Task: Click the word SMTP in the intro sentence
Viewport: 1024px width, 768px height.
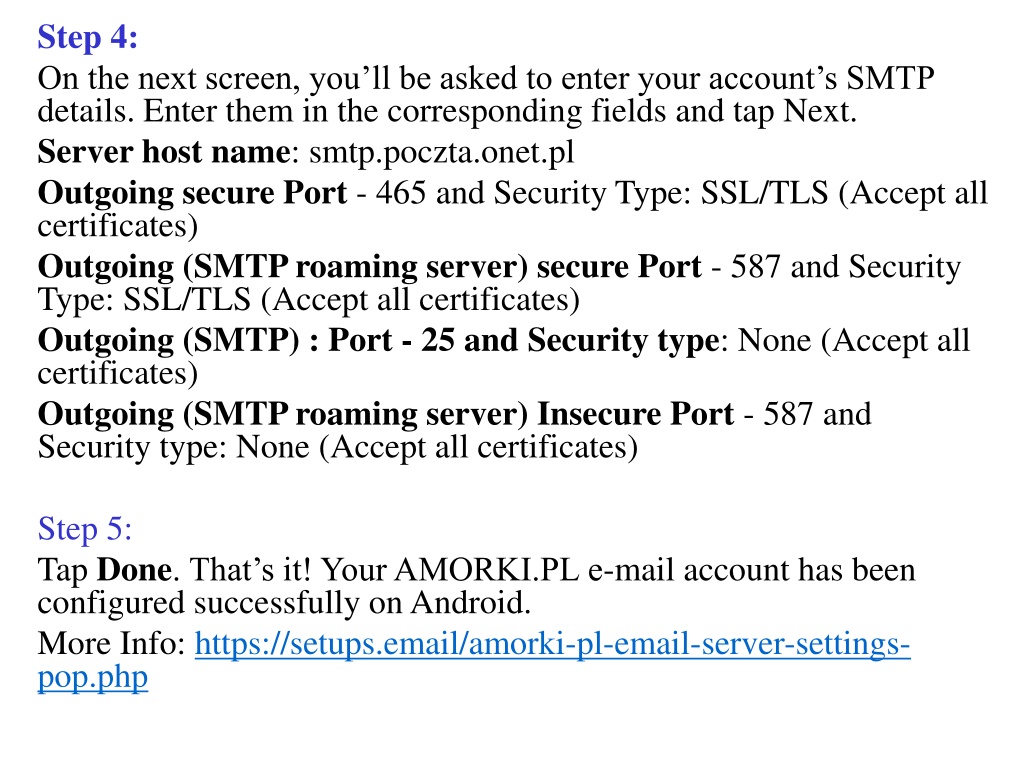Action: tap(891, 79)
